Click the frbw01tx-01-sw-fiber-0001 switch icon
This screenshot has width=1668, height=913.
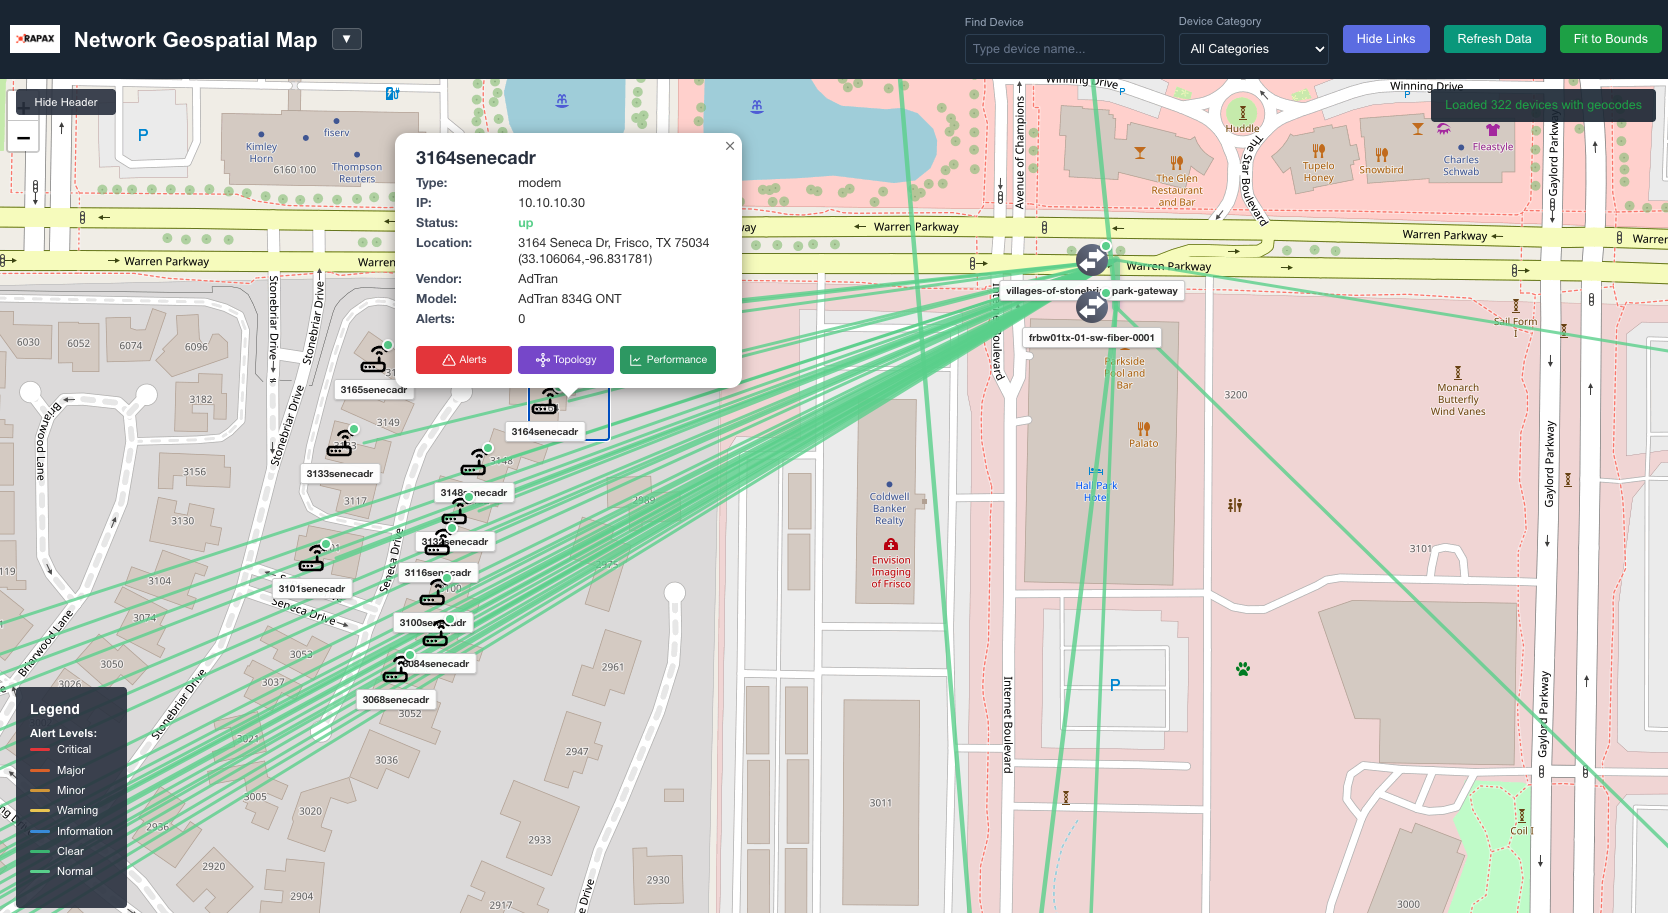(1092, 307)
